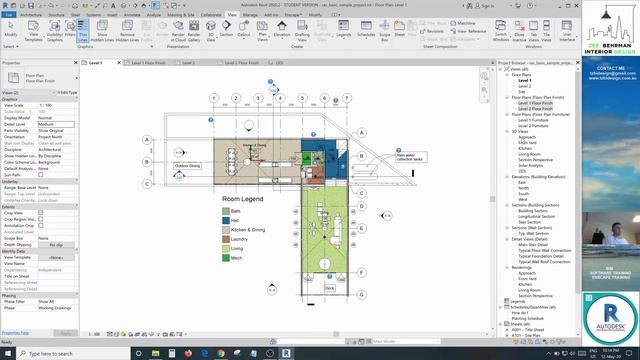This screenshot has width=640, height=360.
Task: Open Select dropdown under Modify
Action: tap(11, 47)
